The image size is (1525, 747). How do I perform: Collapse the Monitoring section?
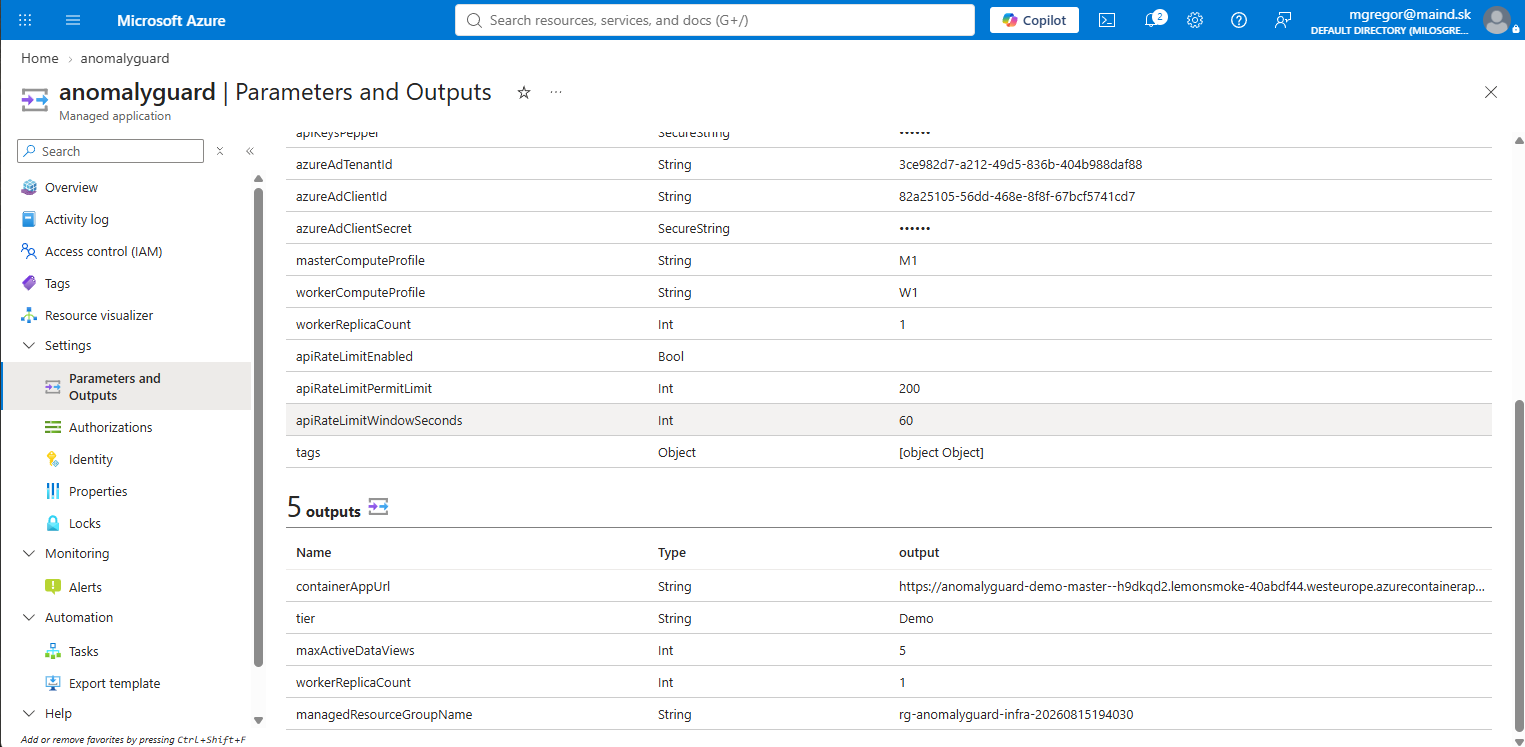[x=28, y=553]
